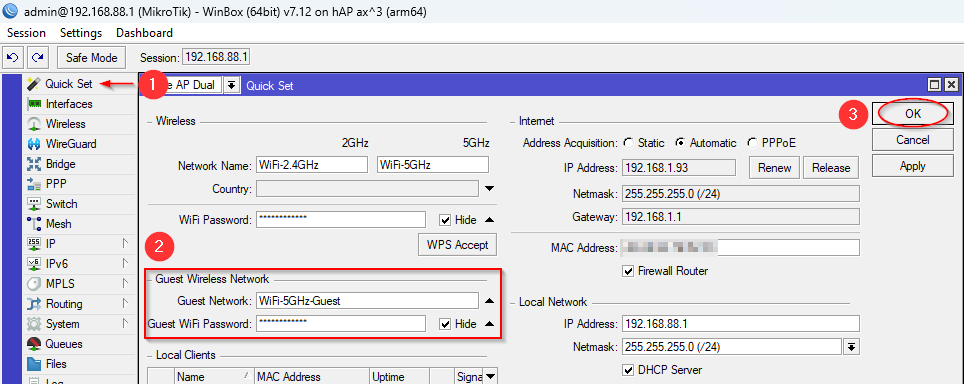
Task: Expand the Country dropdown arrow
Action: [490, 189]
